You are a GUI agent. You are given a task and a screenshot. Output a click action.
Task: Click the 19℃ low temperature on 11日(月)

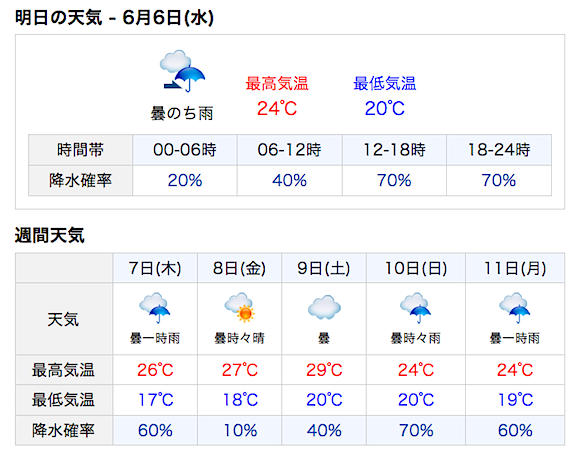click(x=515, y=400)
